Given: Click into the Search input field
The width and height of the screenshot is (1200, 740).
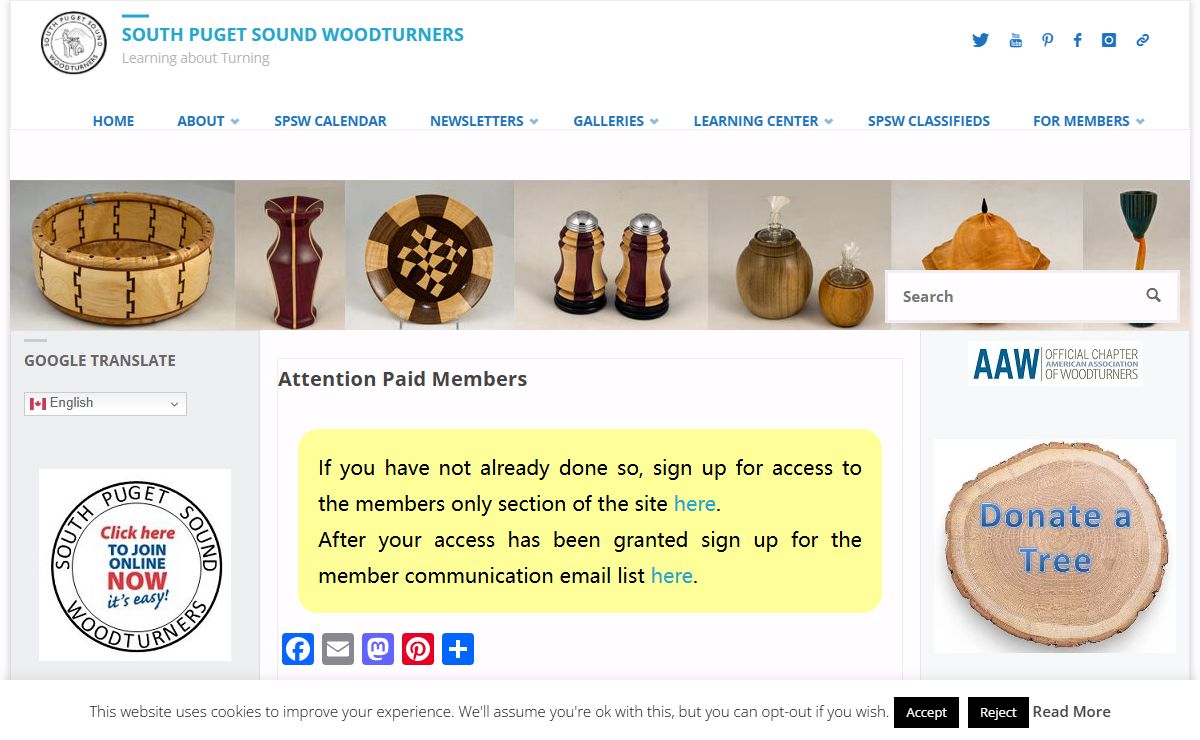Looking at the screenshot, I should pos(1010,296).
